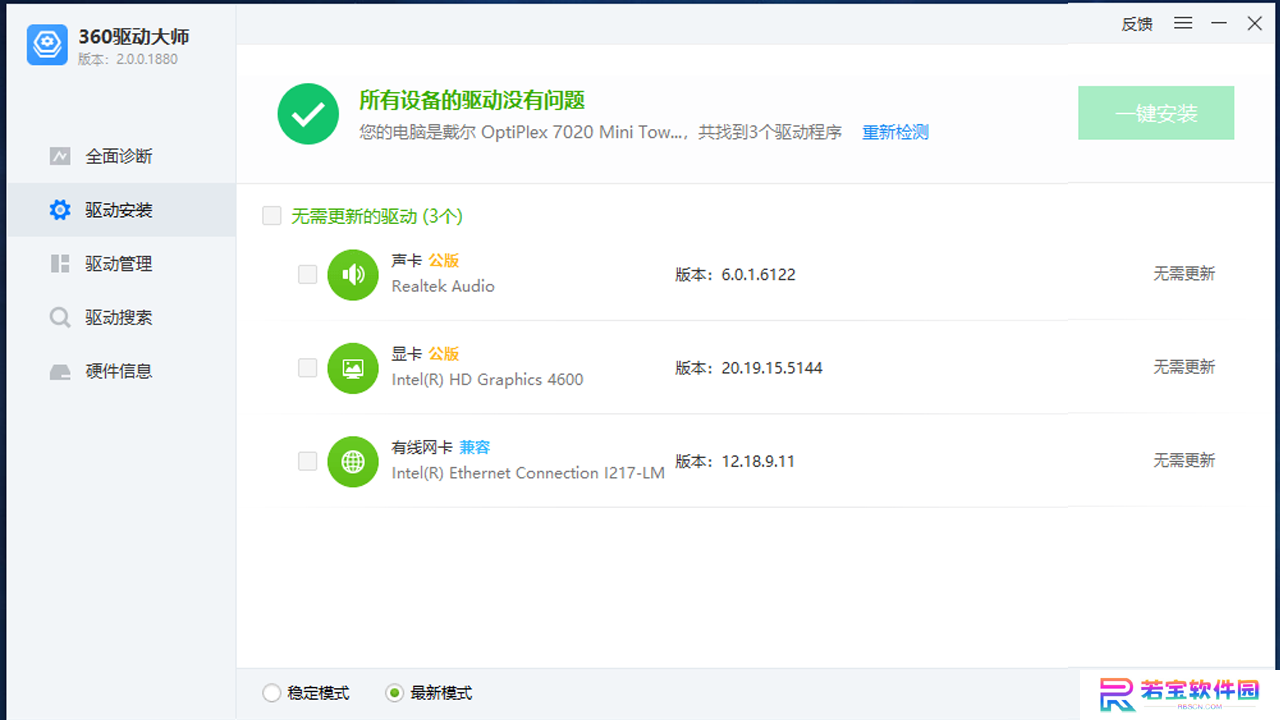Viewport: 1280px width, 720px height.
Task: Click the 硬件信息 drive icon in sidebar
Action: [60, 372]
